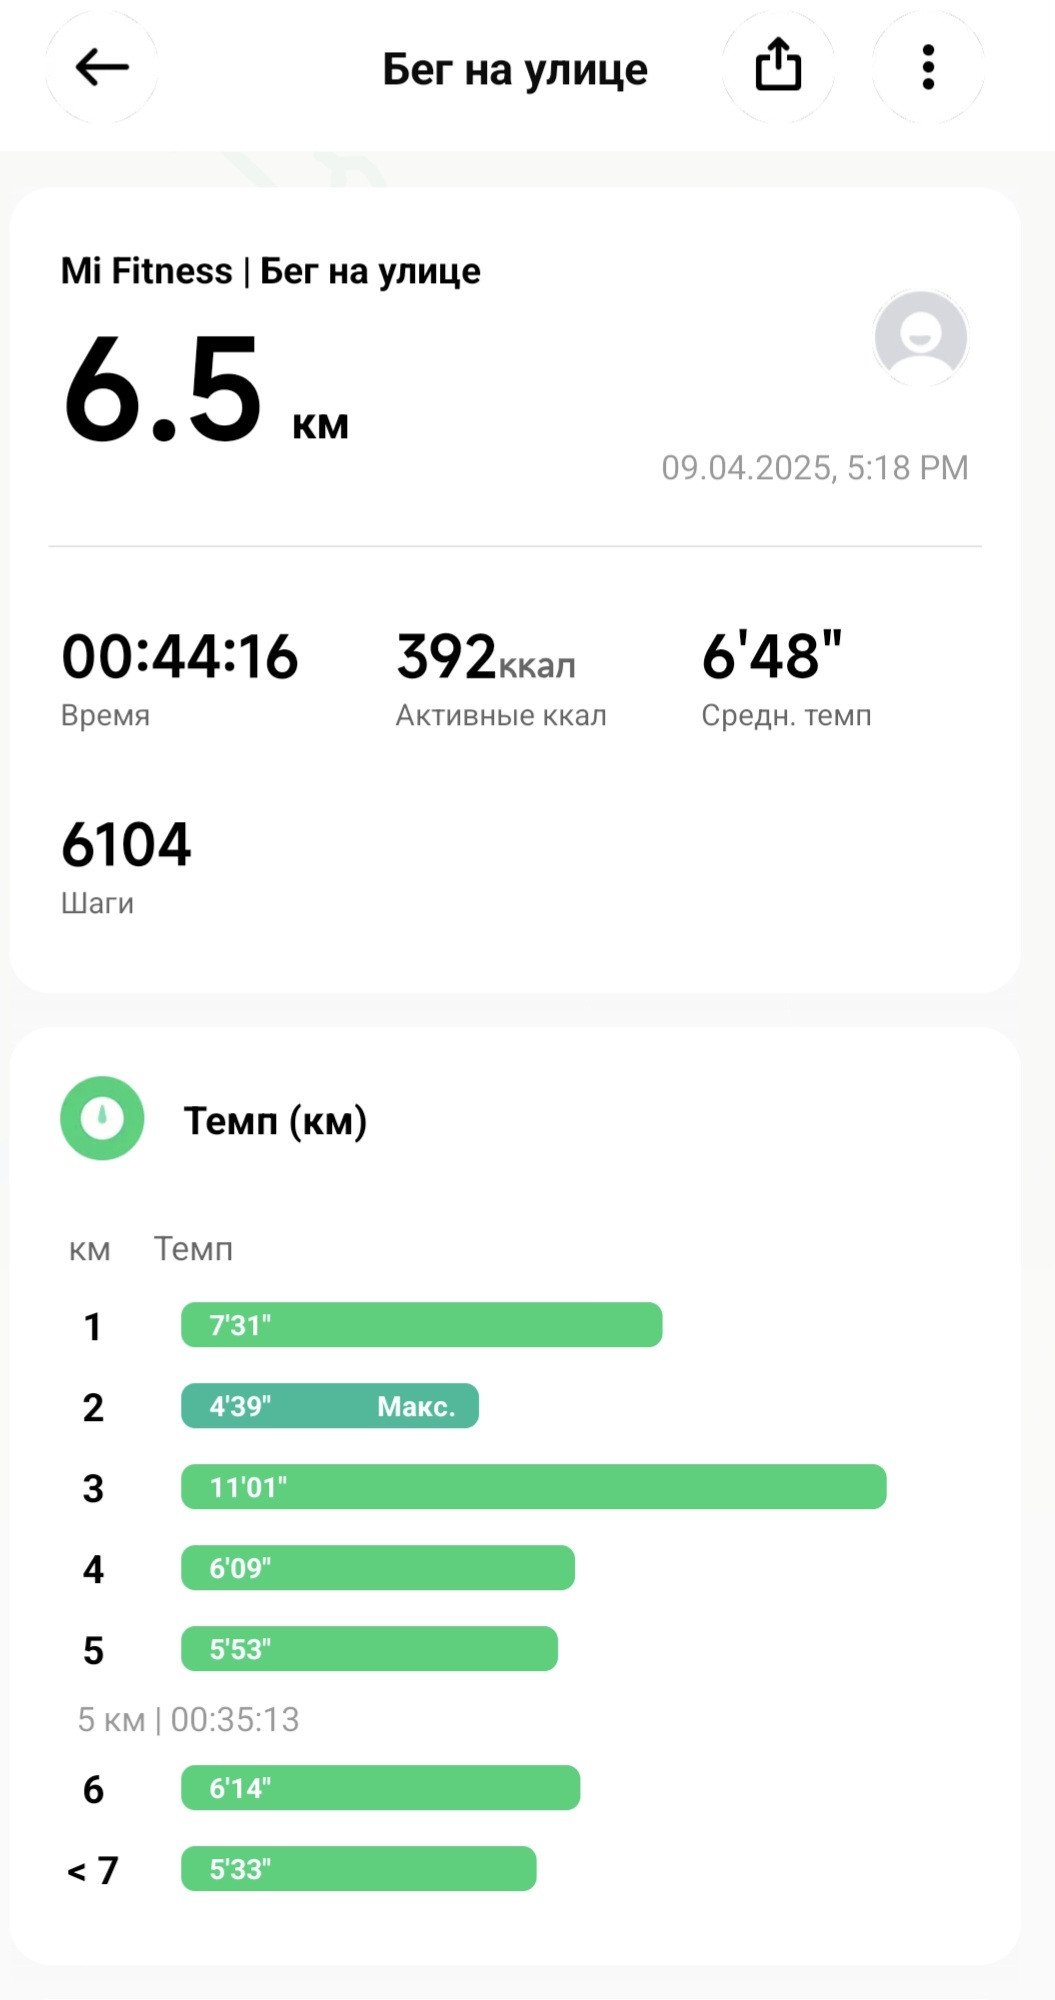
Task: Tap the green pace gauge icon
Action: click(102, 1118)
